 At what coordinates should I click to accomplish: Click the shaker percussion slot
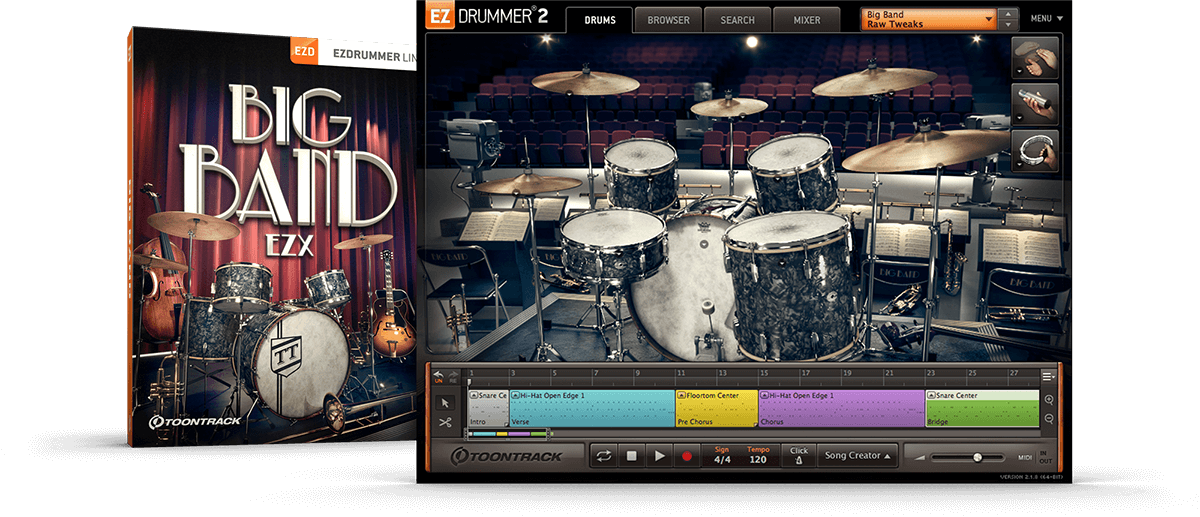1034,104
